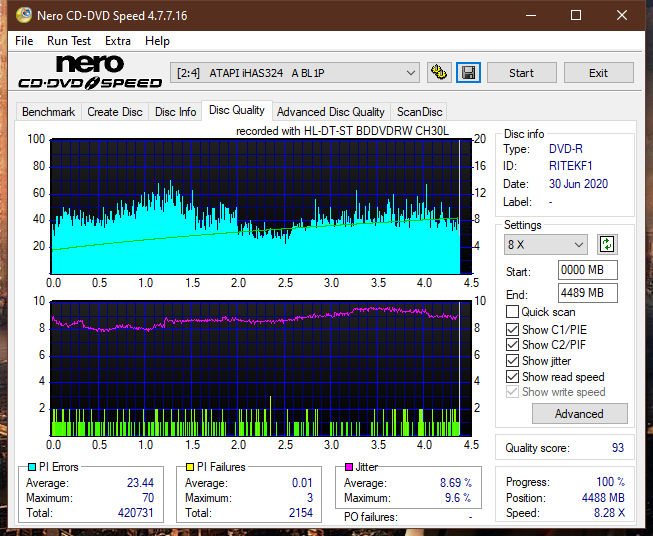Click the disc type DVD-R
Image resolution: width=653 pixels, height=536 pixels.
566,149
